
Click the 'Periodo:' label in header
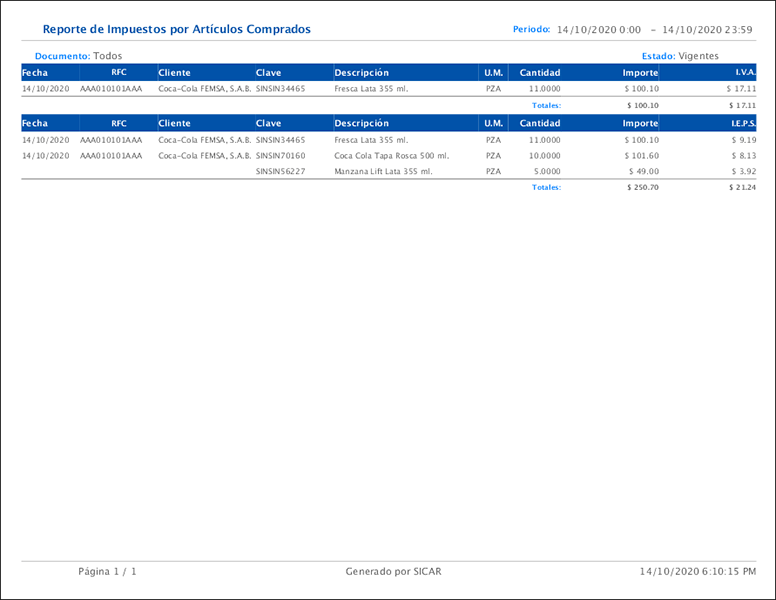coord(531,30)
